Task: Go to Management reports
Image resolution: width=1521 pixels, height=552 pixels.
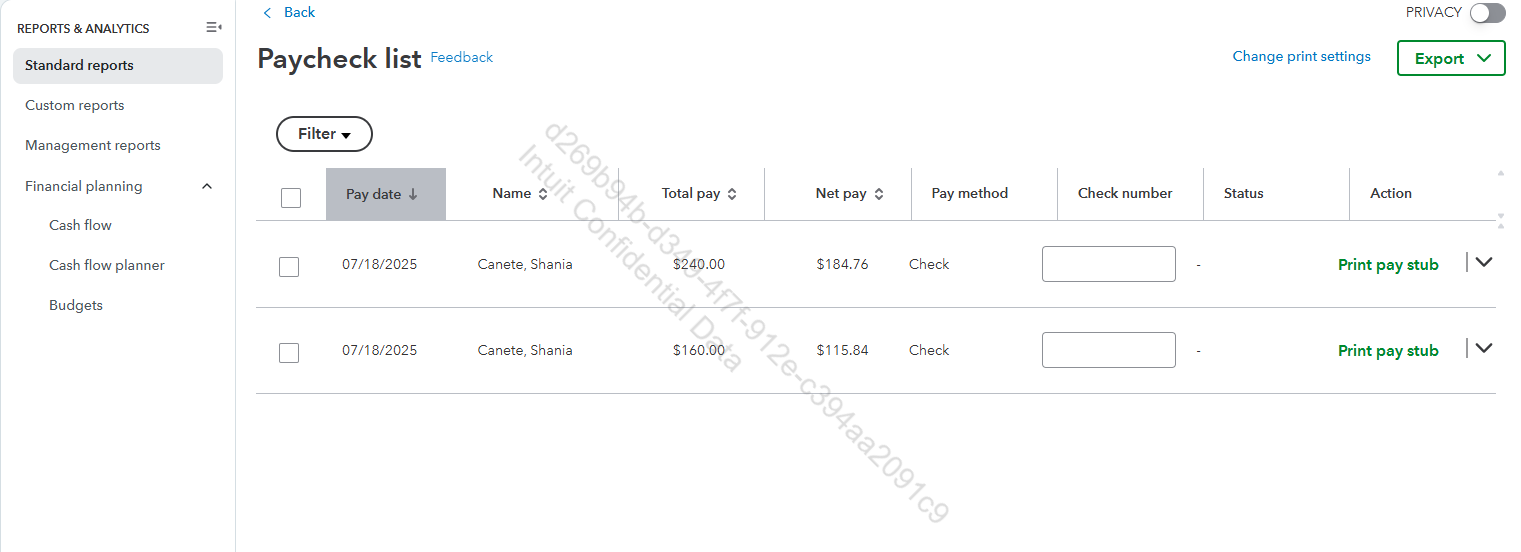Action: click(x=93, y=146)
